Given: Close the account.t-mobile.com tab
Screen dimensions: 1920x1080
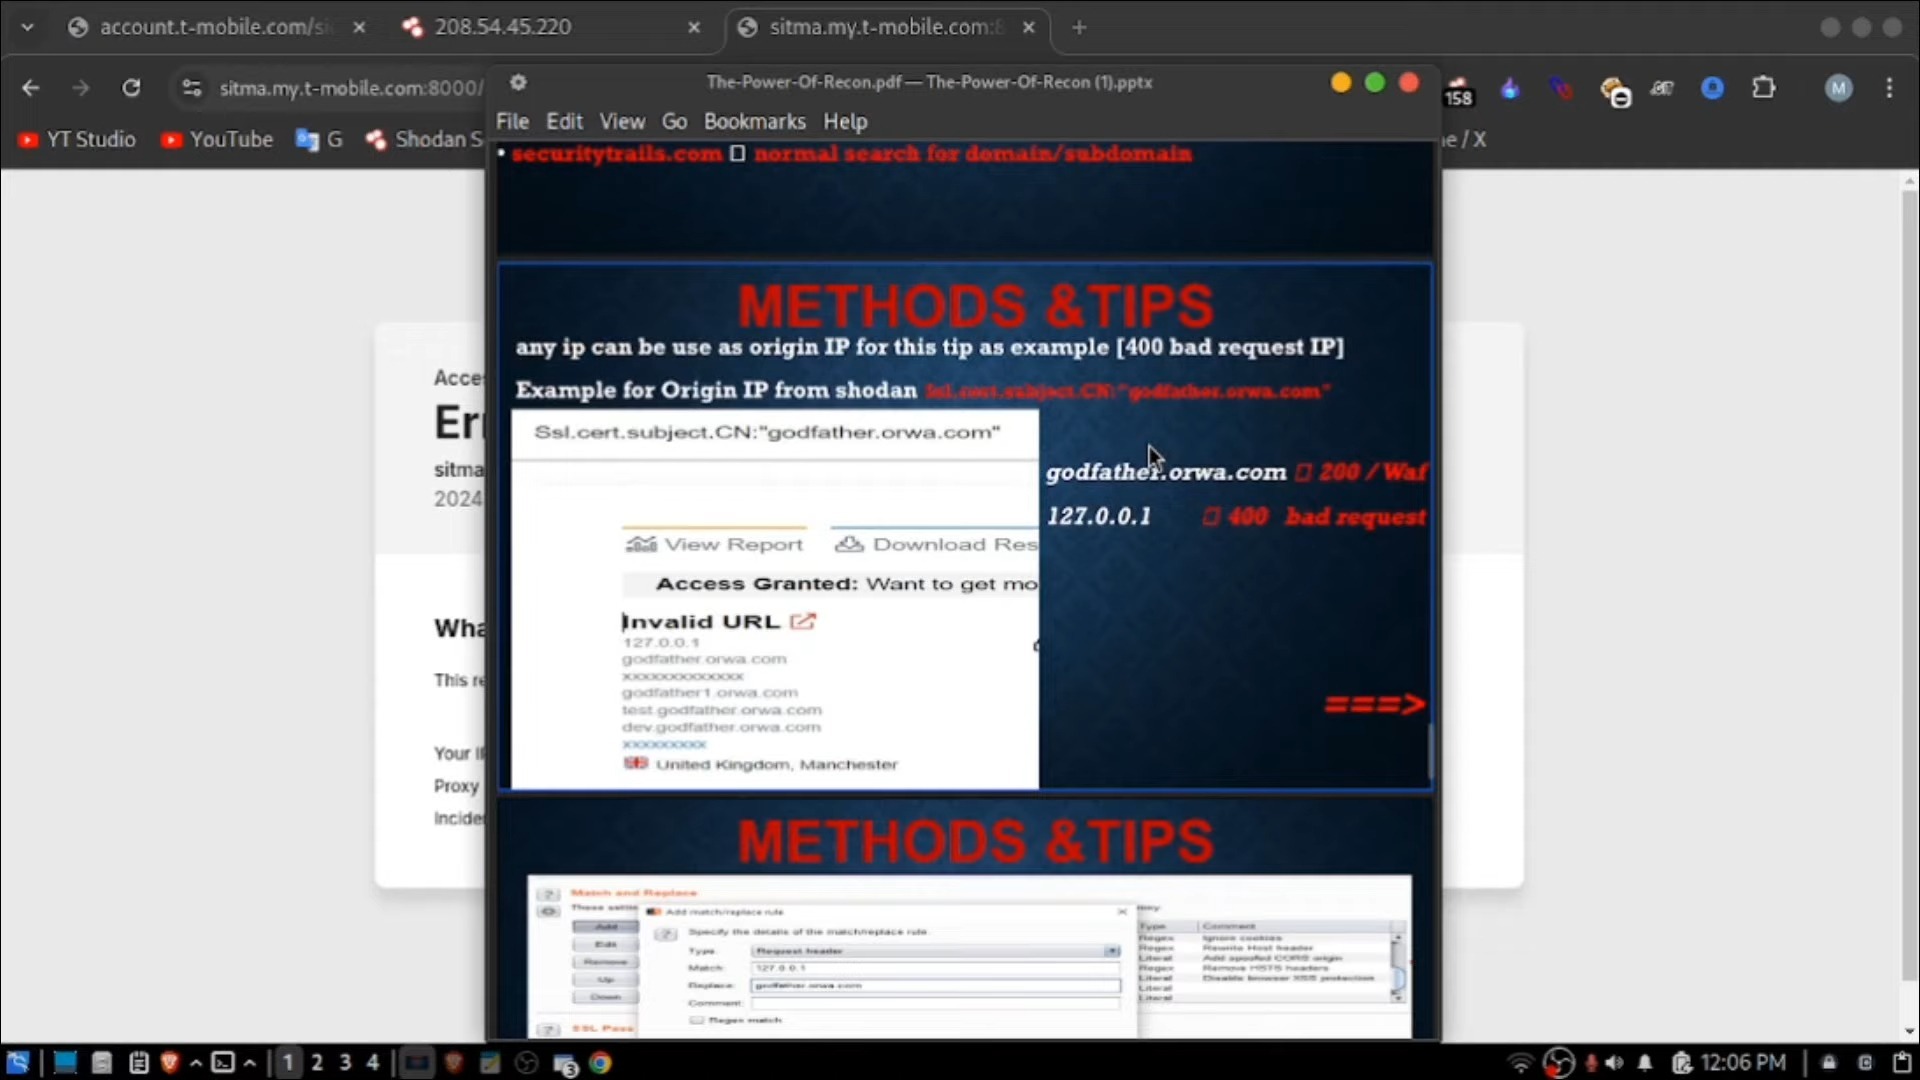Looking at the screenshot, I should pyautogui.click(x=359, y=27).
